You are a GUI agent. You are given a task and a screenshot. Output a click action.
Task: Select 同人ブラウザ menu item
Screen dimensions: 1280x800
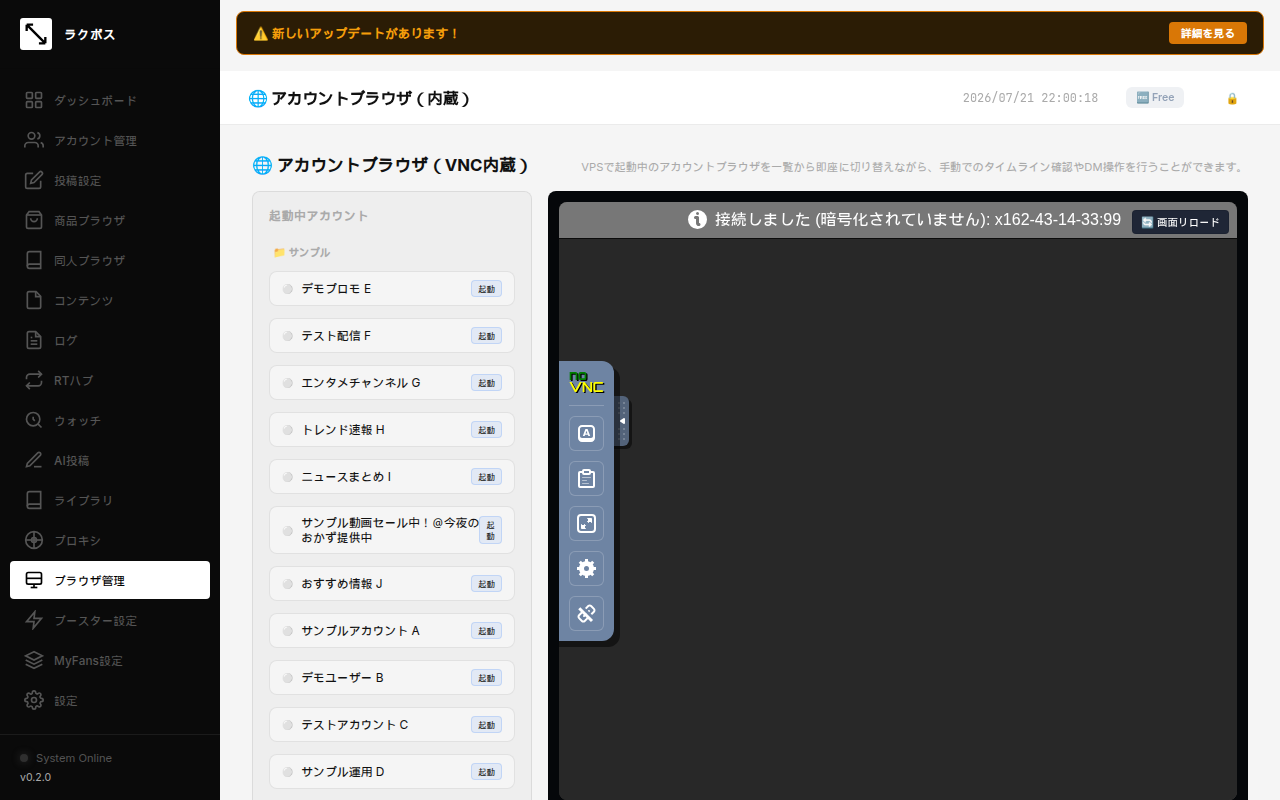[x=110, y=260]
